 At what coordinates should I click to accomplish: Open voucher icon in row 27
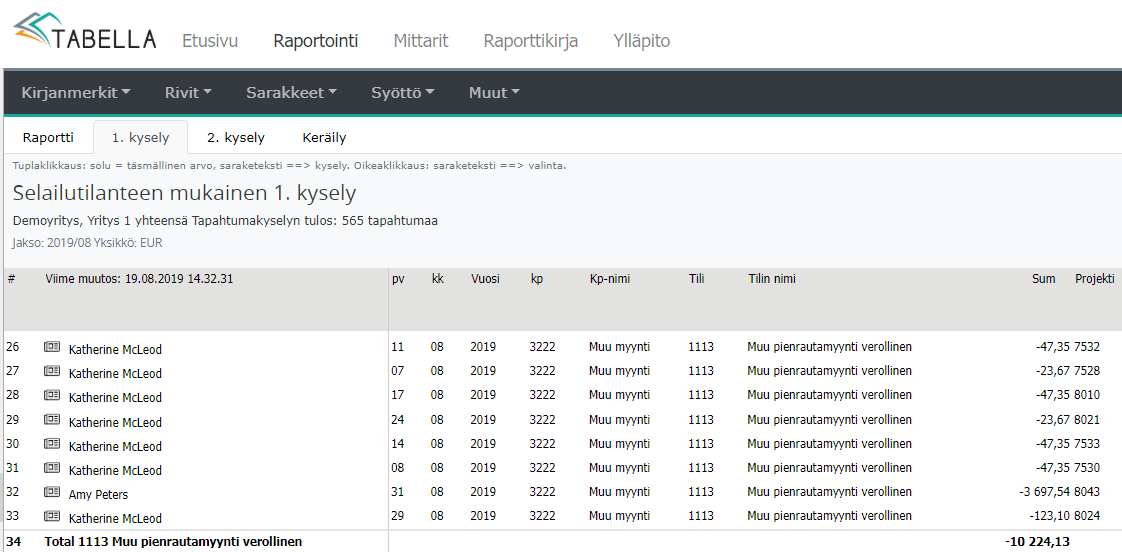pyautogui.click(x=52, y=372)
